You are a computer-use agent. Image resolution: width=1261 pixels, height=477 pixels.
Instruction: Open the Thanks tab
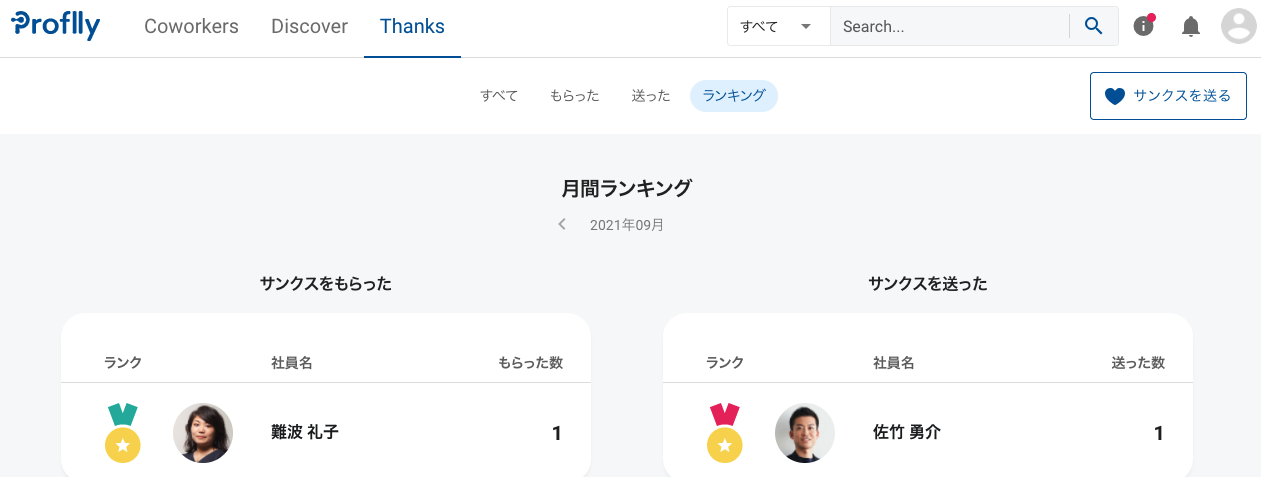(412, 27)
